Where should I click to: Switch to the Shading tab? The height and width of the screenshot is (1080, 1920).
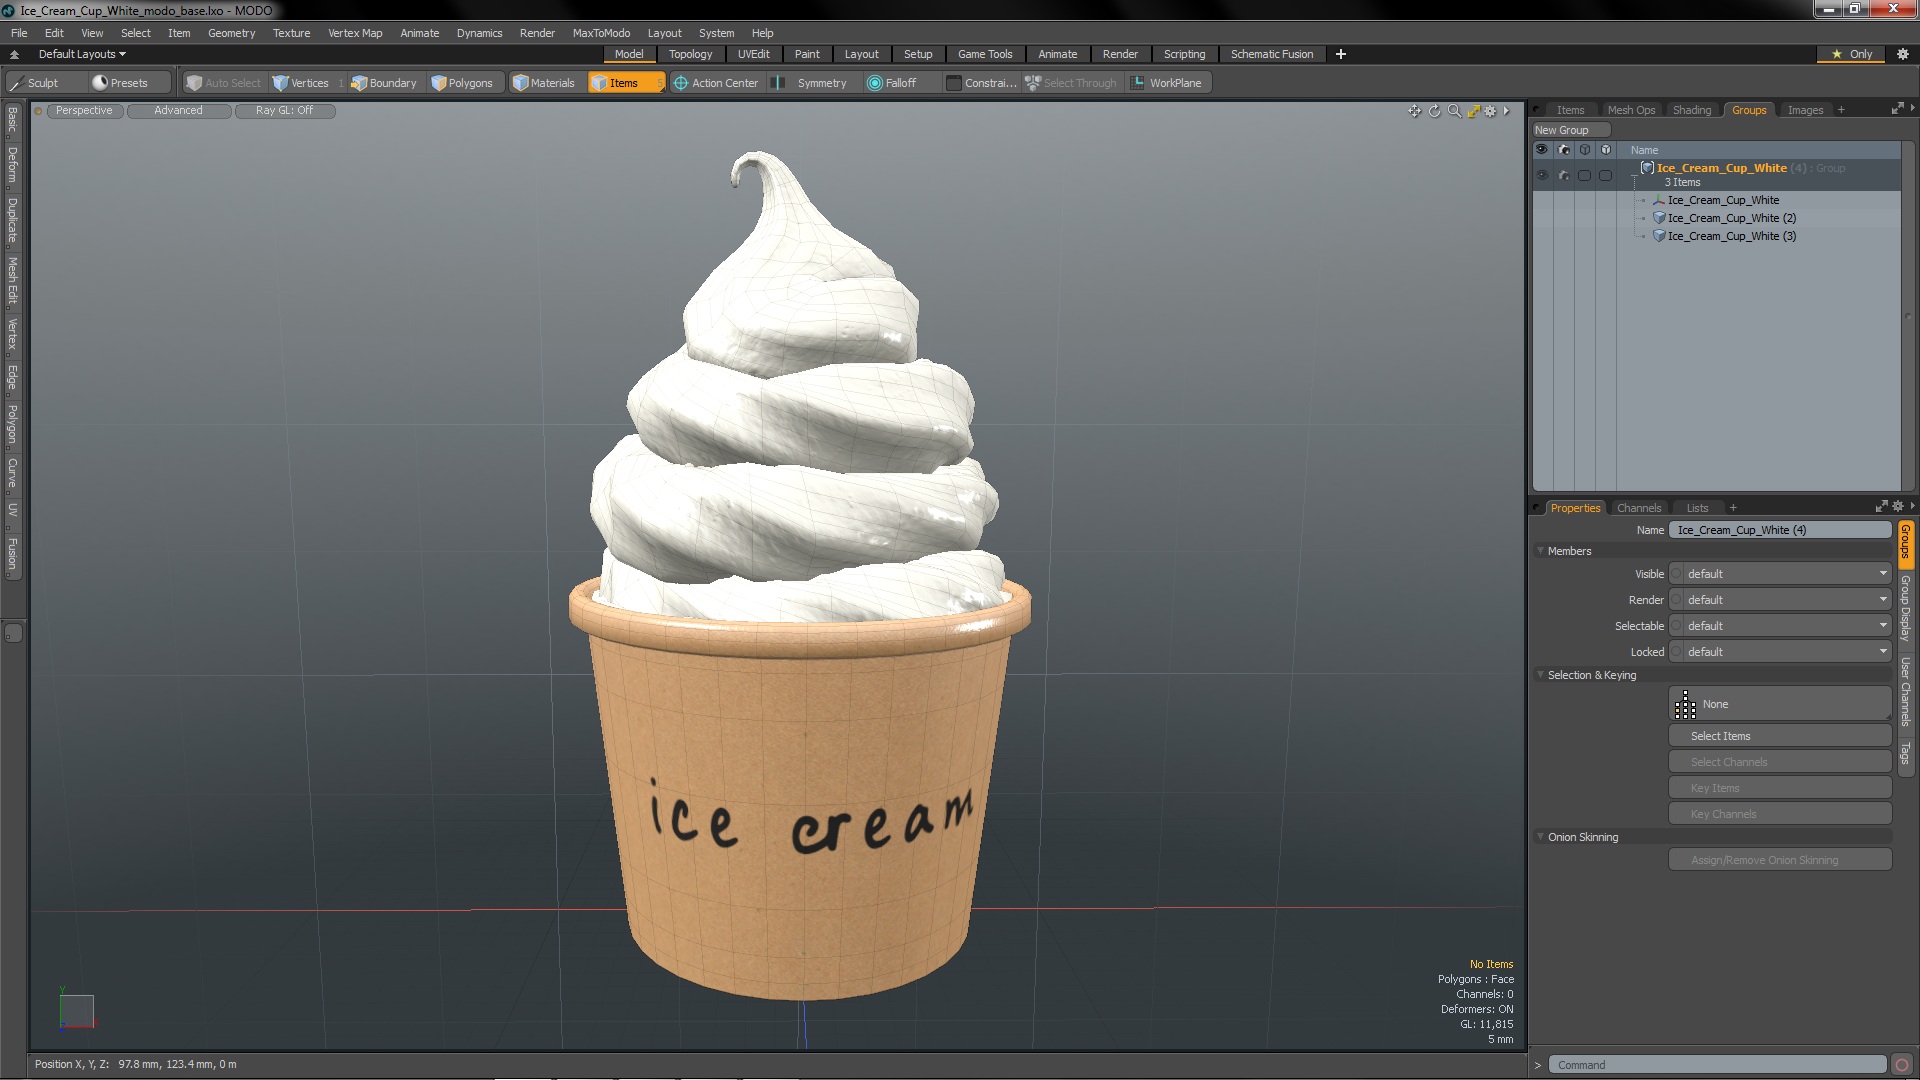pyautogui.click(x=1692, y=110)
